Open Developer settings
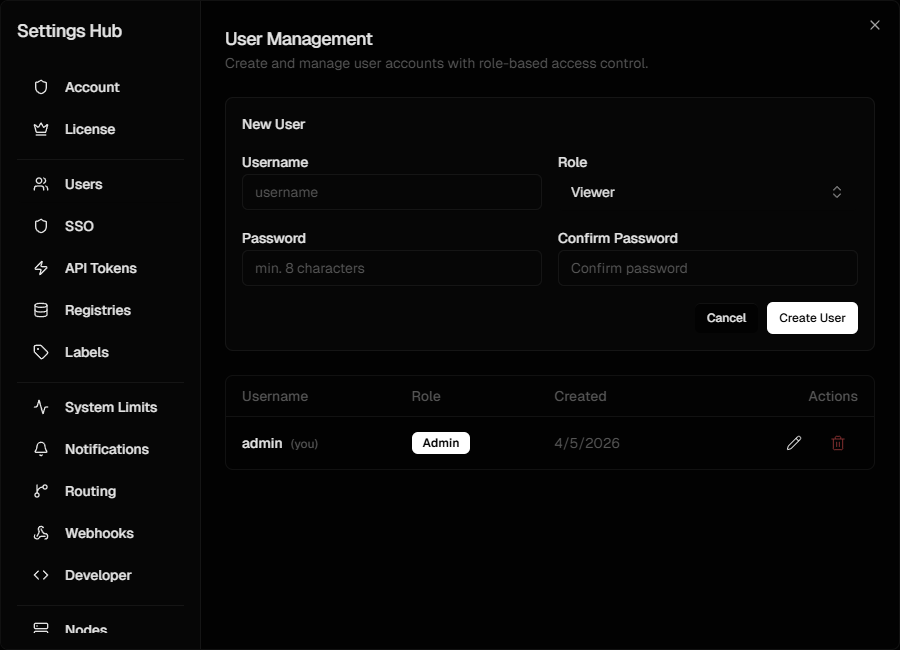This screenshot has width=900, height=650. click(100, 575)
